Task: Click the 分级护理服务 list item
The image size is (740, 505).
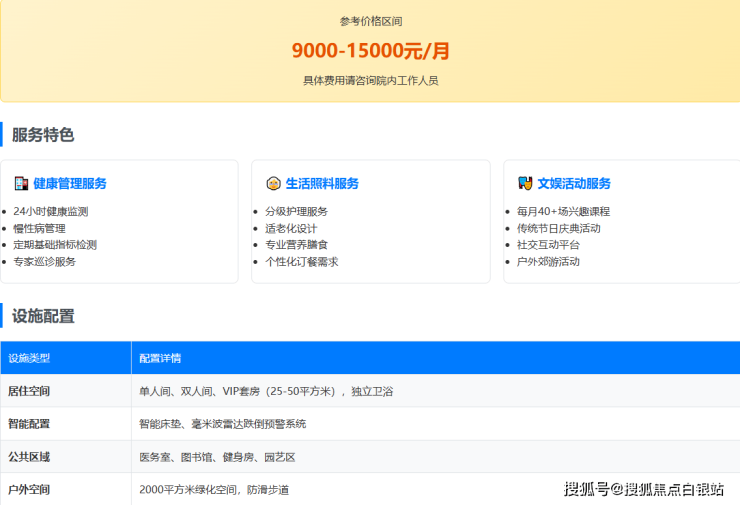Action: point(296,212)
